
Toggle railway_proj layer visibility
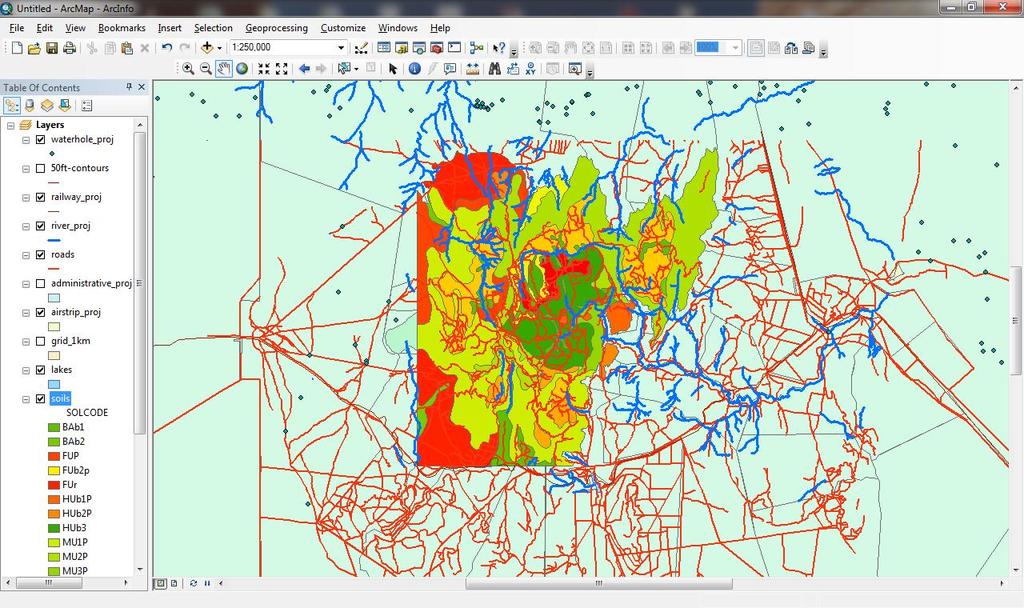(40, 197)
